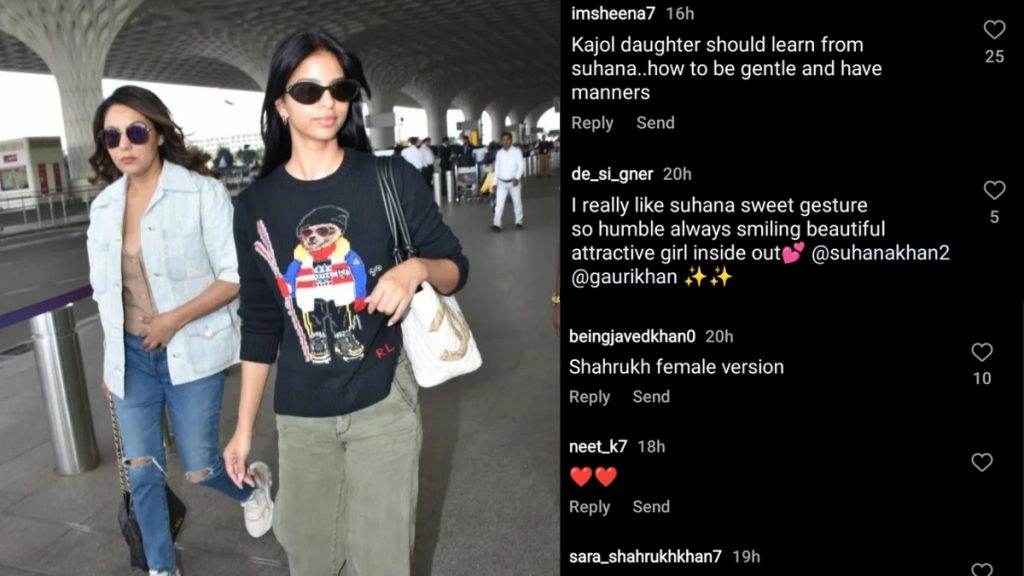The image size is (1024, 576).
Task: Open the @suhanakhan2 mention
Action: point(880,253)
